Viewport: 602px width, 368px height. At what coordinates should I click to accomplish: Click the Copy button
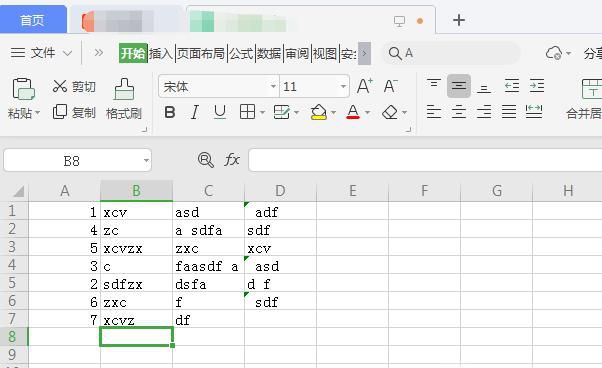pos(74,112)
